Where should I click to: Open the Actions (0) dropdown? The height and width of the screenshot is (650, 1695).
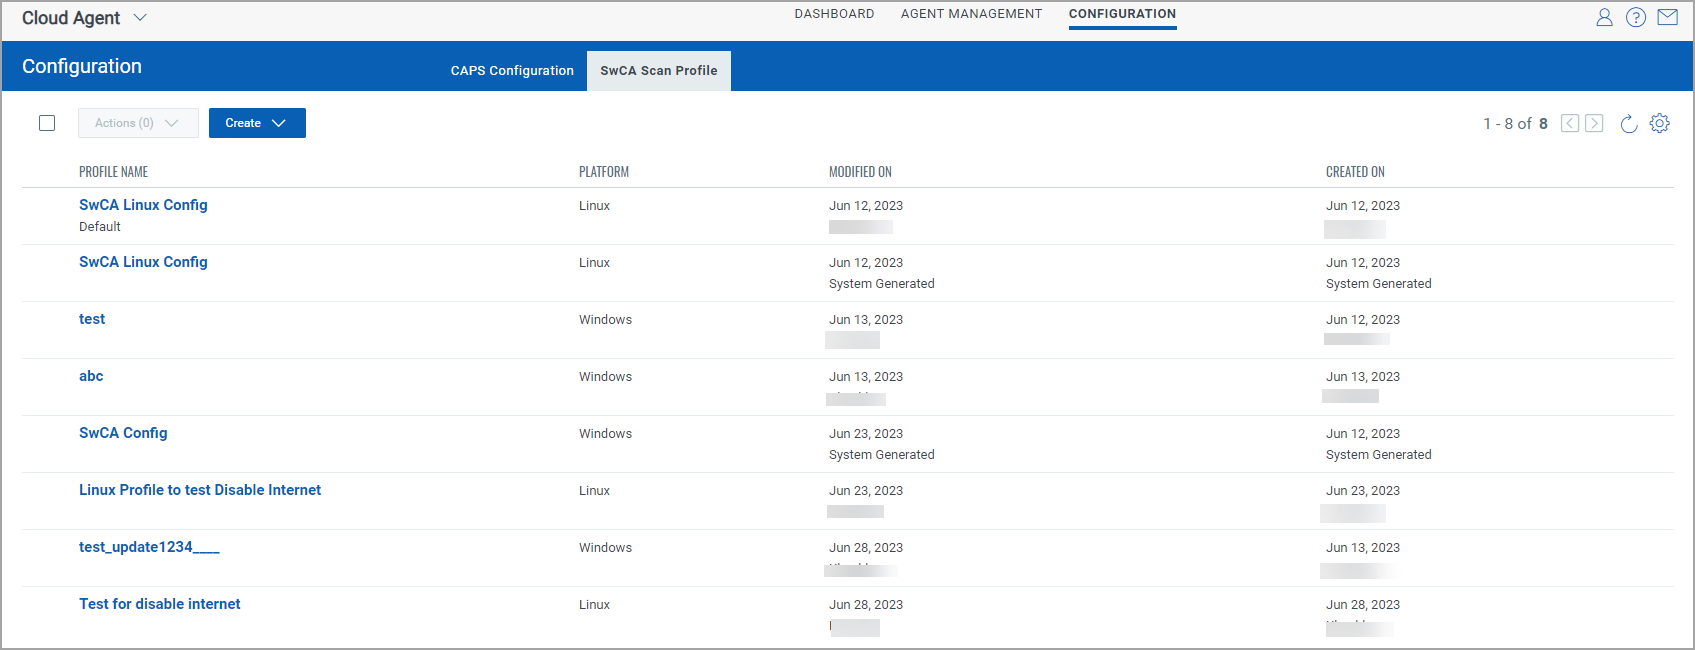click(138, 123)
